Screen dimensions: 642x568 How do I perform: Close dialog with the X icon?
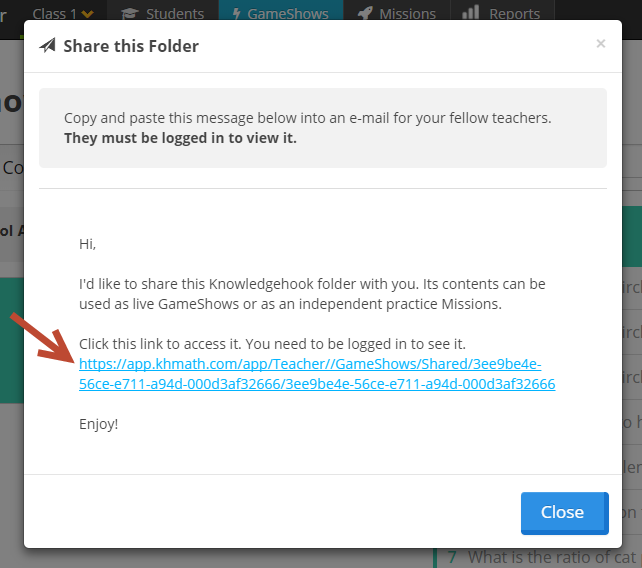[600, 43]
